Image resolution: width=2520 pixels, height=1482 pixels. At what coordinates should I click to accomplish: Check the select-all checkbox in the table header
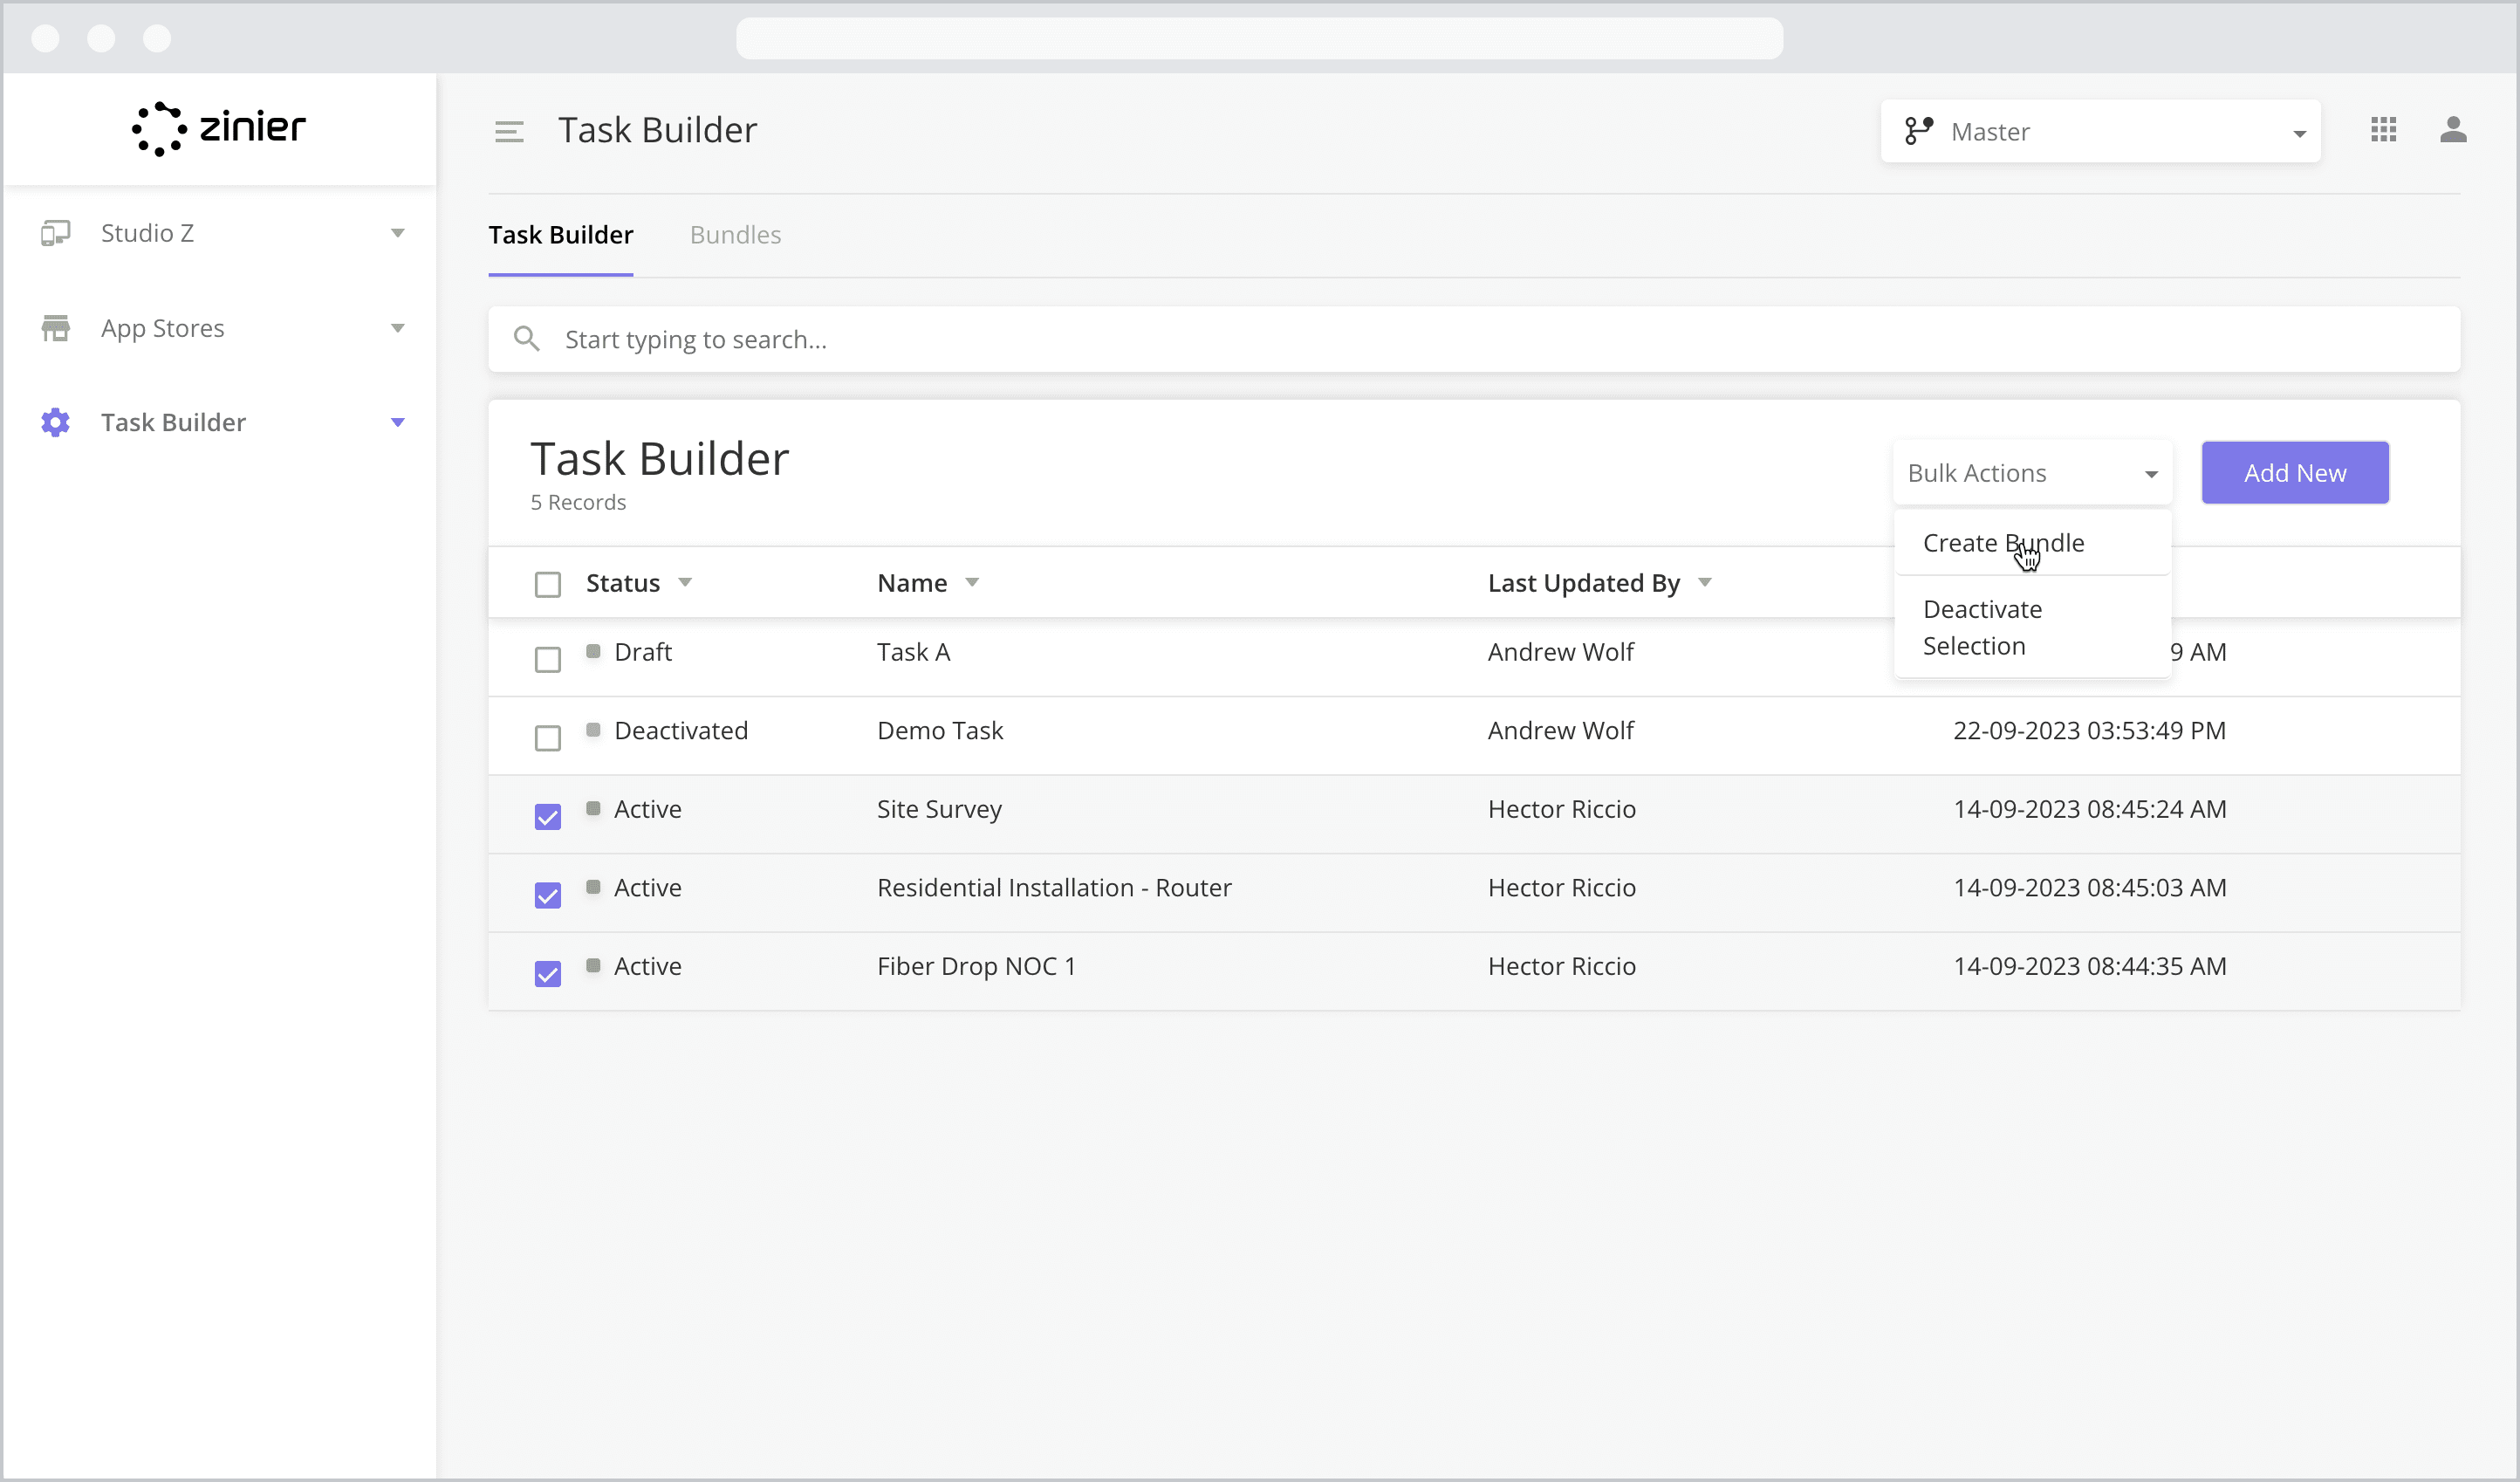(x=547, y=583)
